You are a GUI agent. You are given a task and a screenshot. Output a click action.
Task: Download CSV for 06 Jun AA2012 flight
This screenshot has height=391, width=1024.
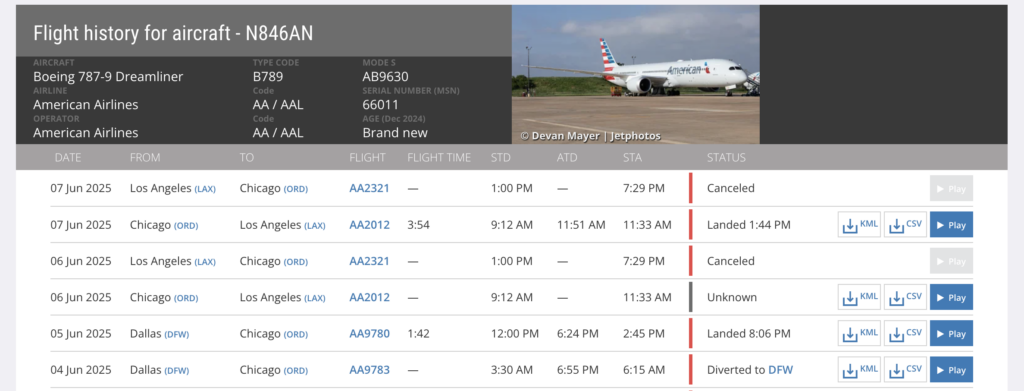point(905,297)
